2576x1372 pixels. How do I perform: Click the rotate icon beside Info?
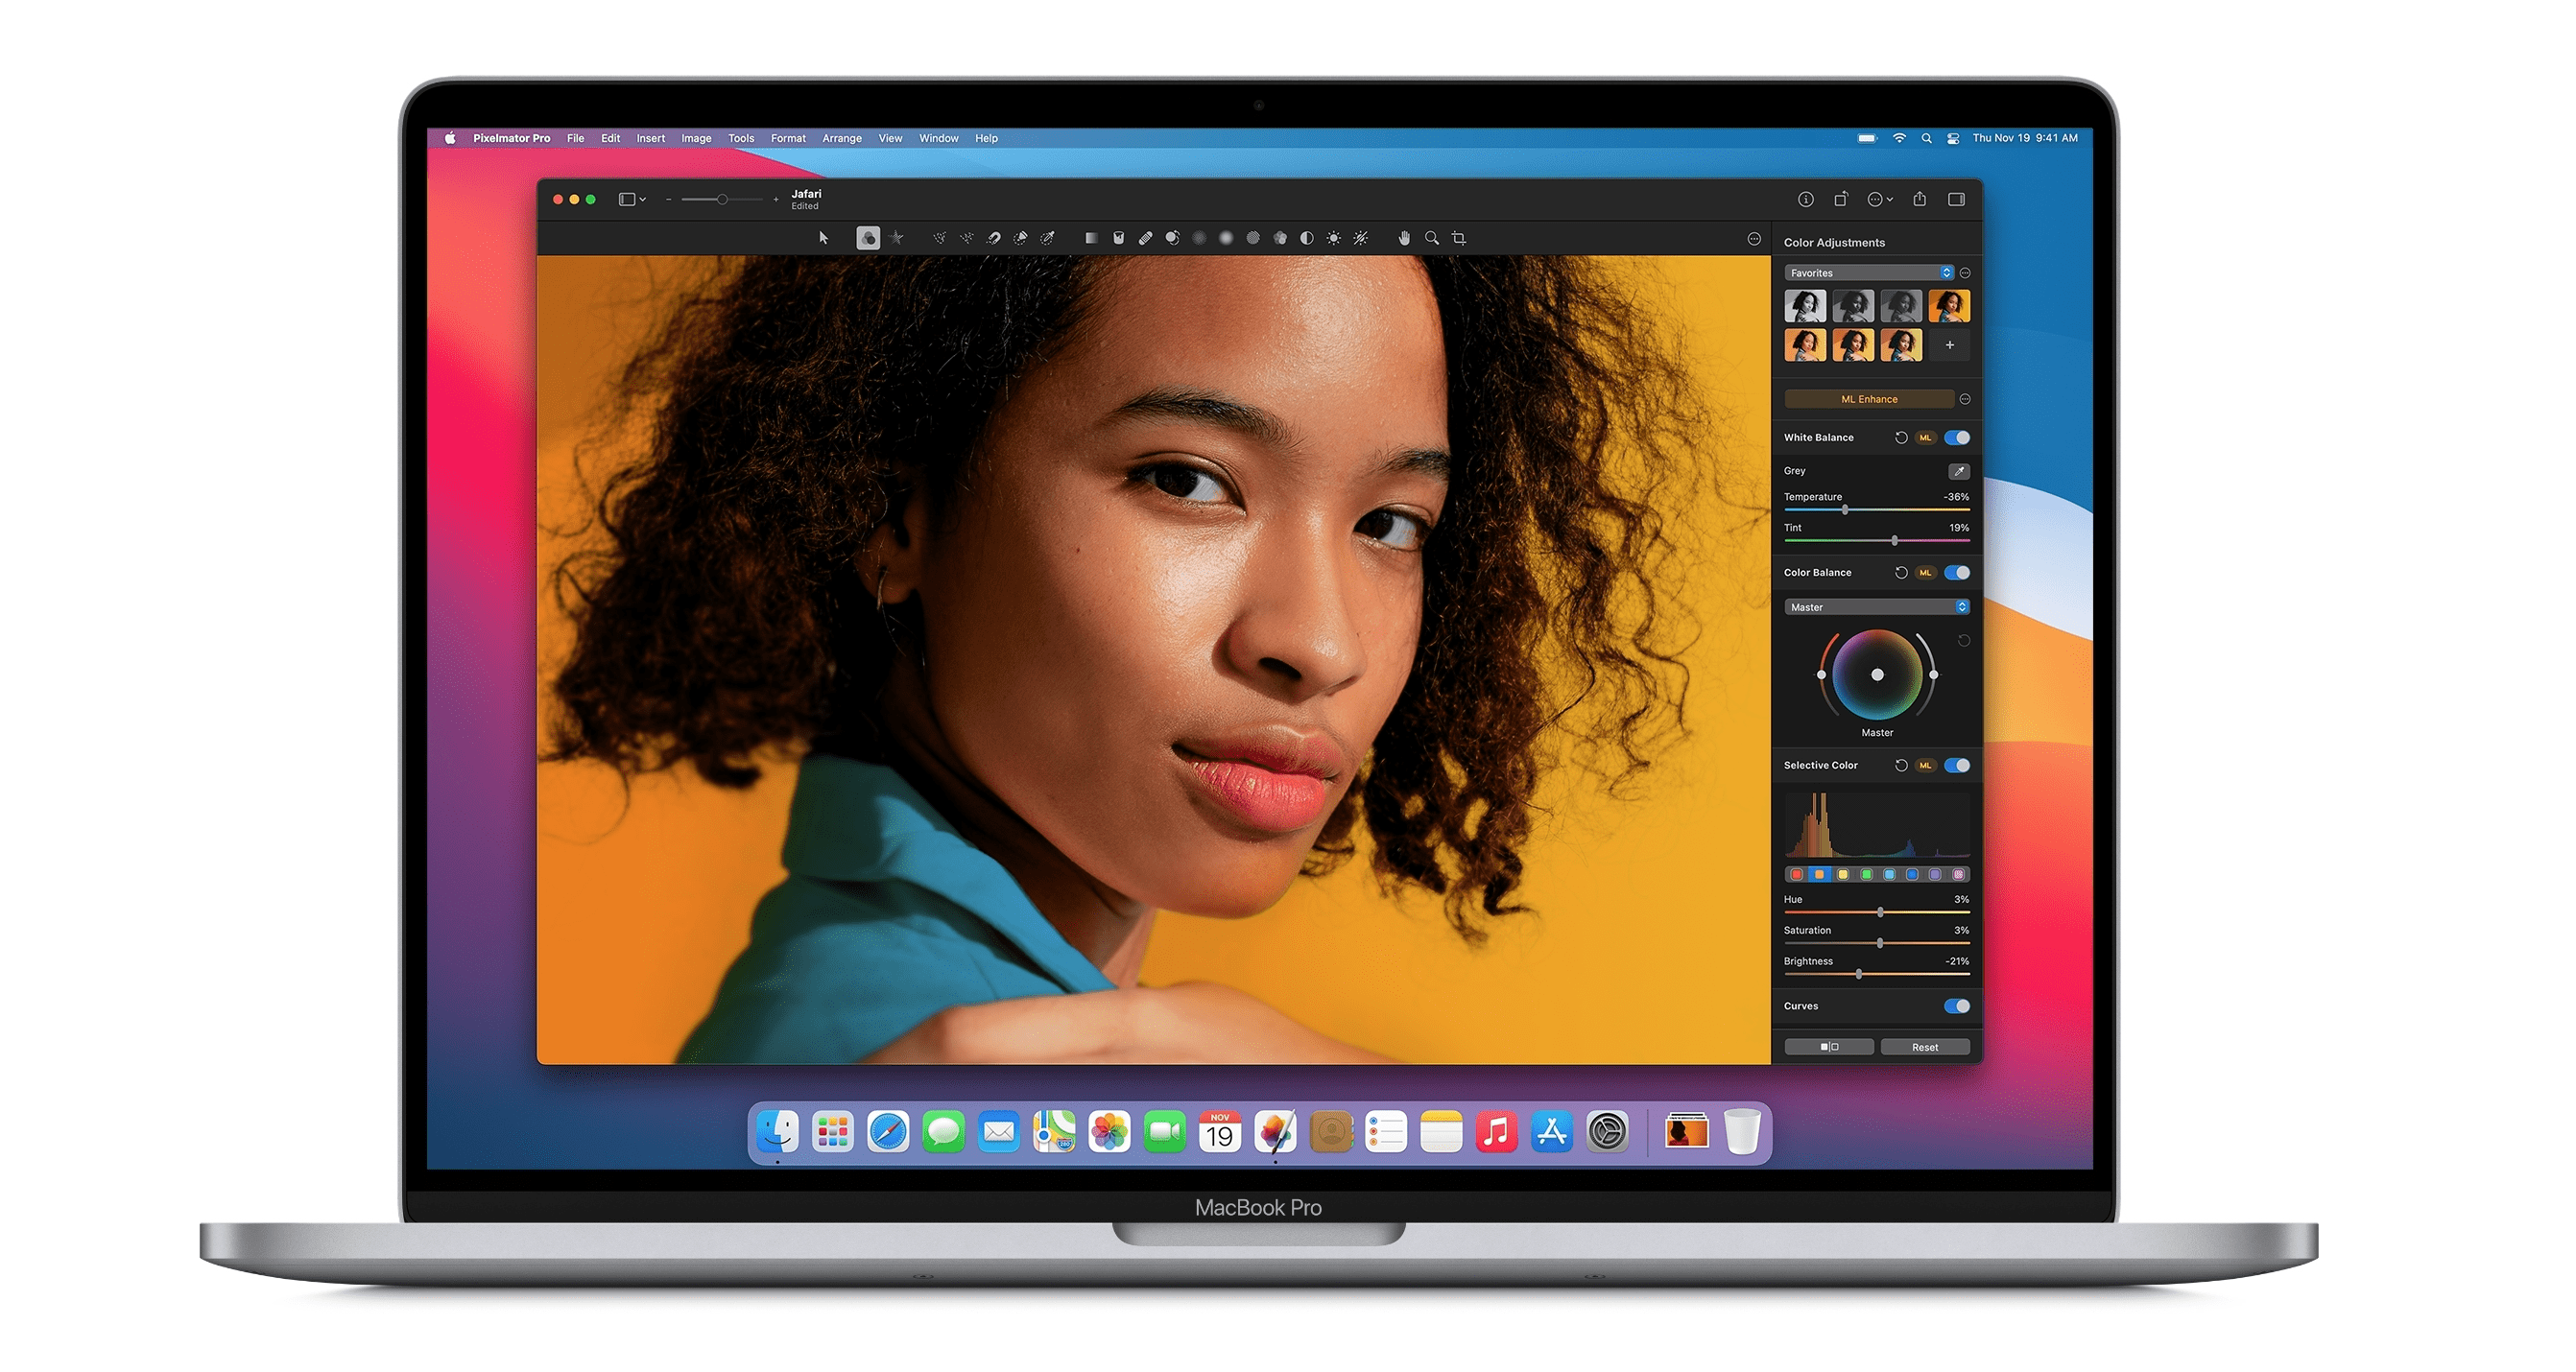(1841, 199)
